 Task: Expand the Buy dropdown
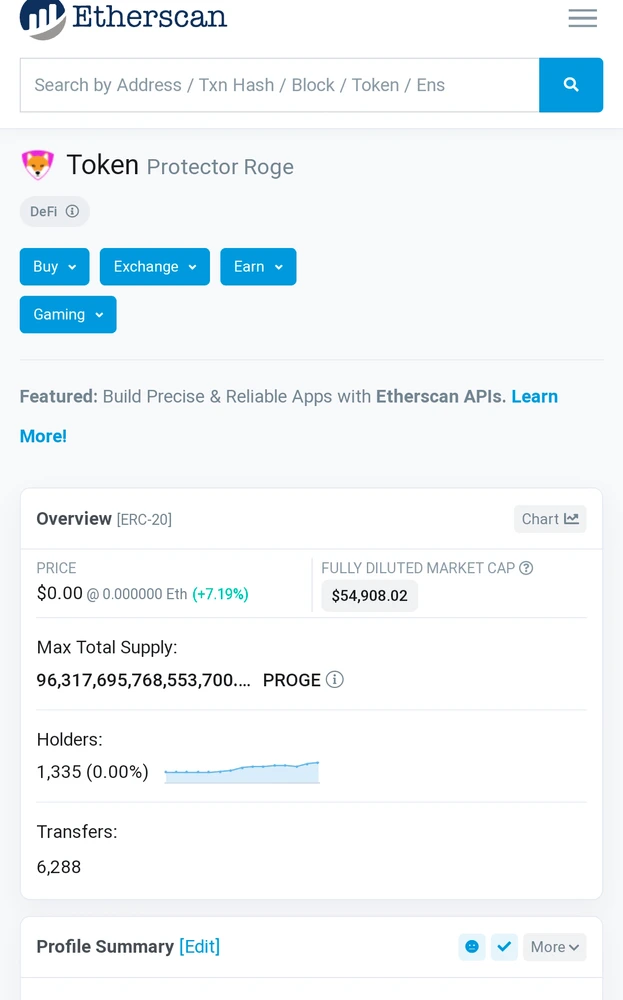click(55, 267)
